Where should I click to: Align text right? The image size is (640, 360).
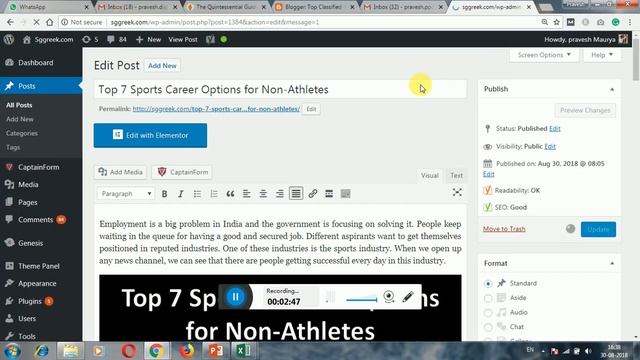pos(280,194)
